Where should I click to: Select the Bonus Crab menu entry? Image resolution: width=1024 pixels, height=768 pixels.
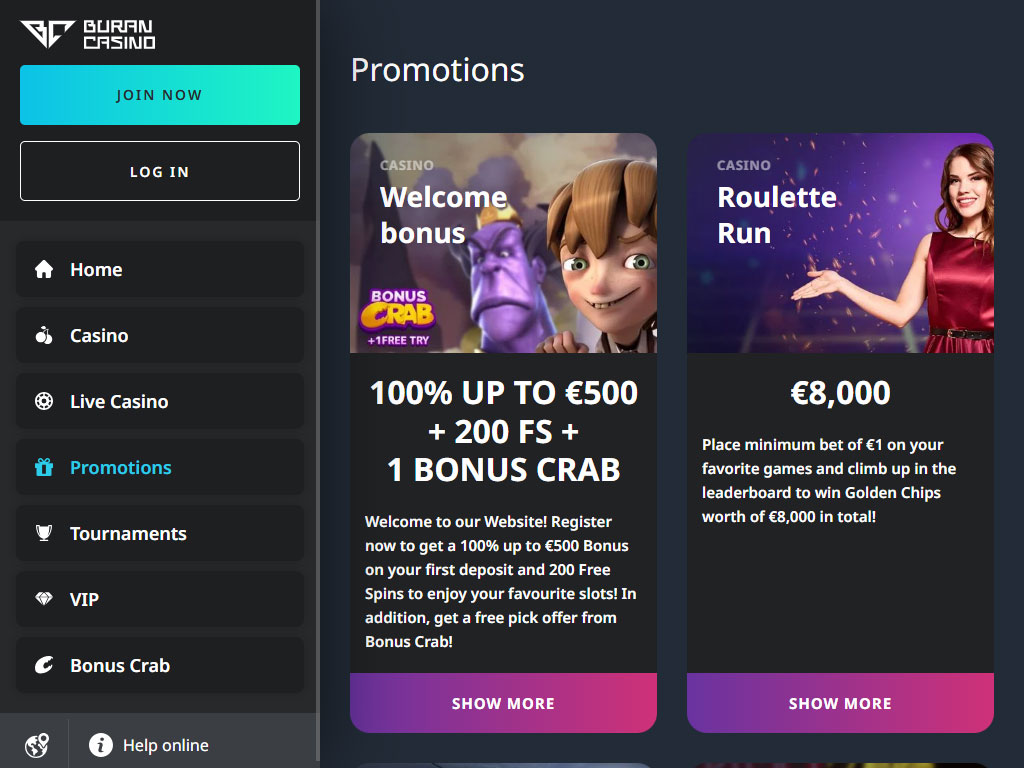pos(160,665)
